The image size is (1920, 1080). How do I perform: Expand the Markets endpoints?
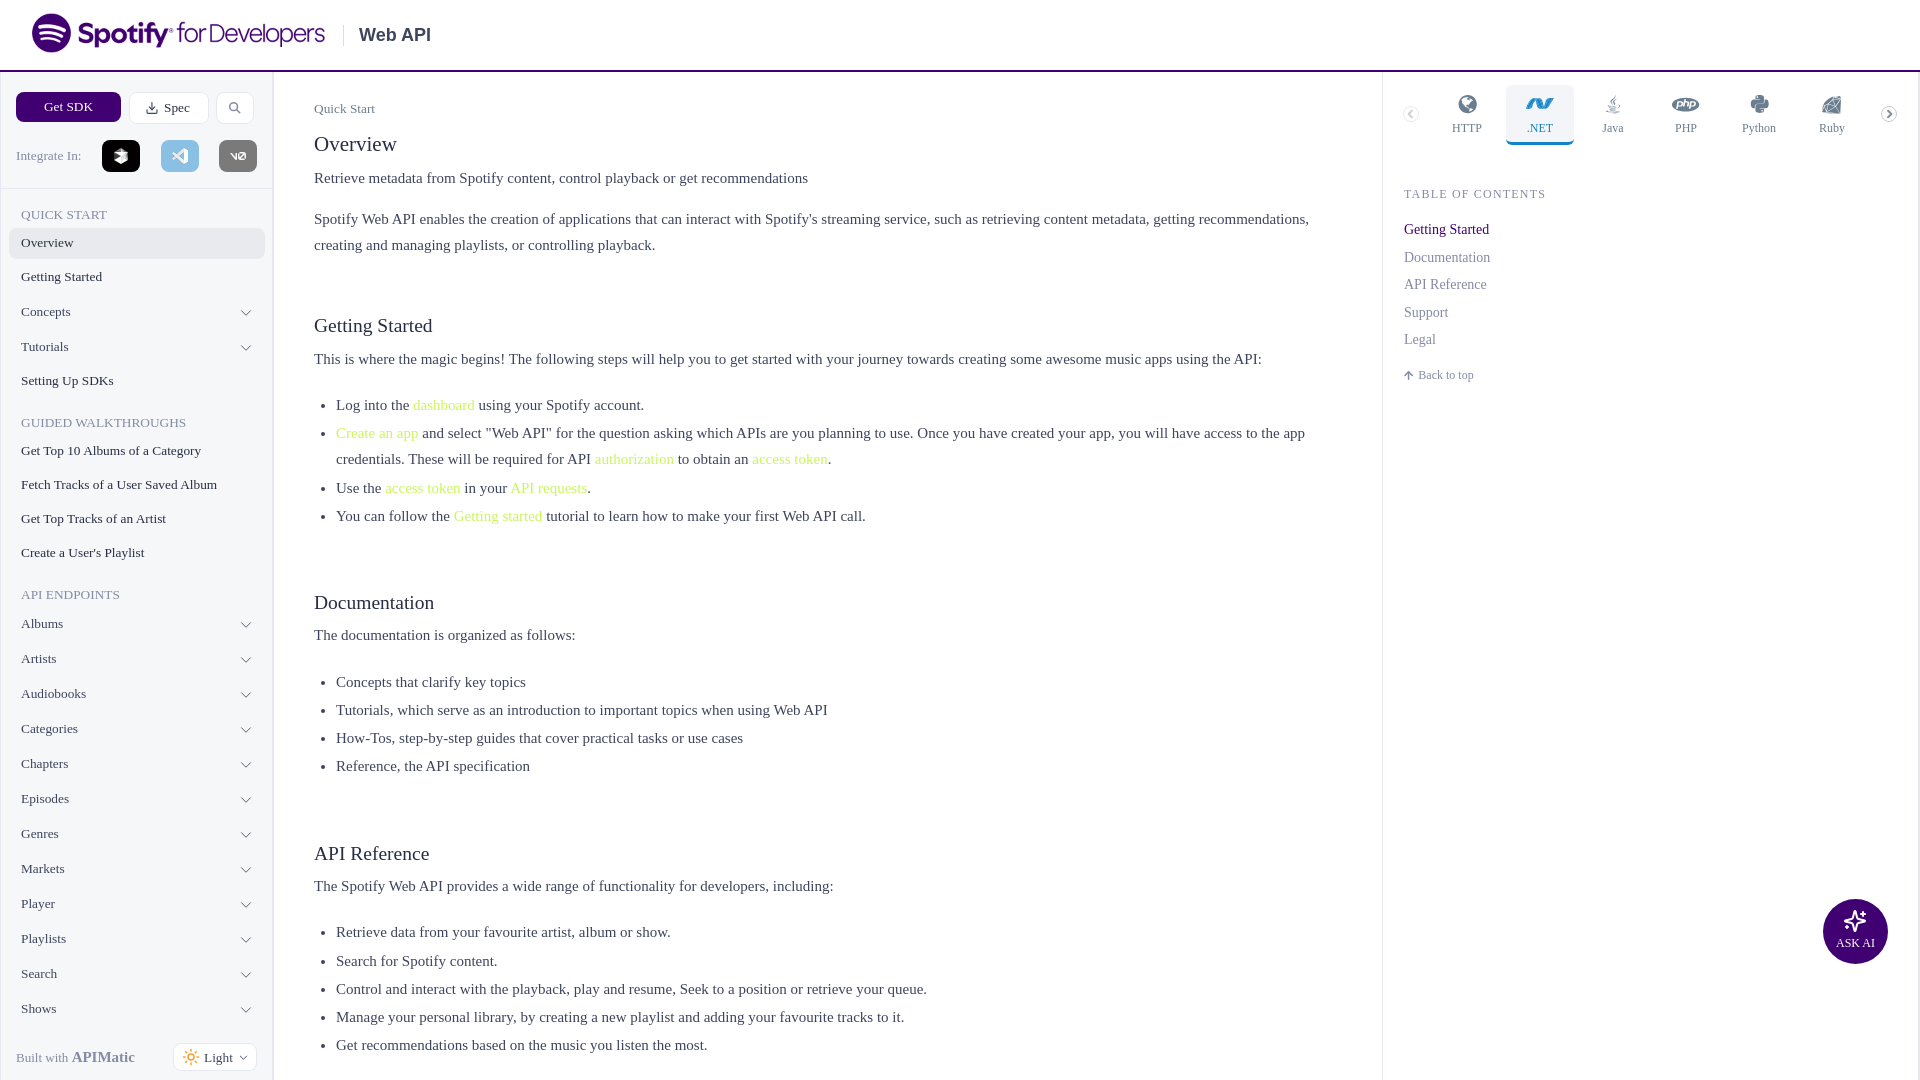click(x=137, y=869)
